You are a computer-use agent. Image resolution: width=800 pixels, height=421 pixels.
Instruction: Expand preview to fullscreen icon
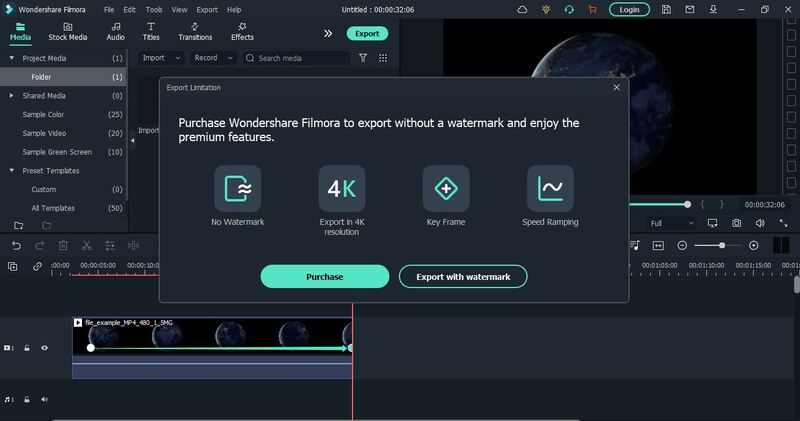(783, 223)
